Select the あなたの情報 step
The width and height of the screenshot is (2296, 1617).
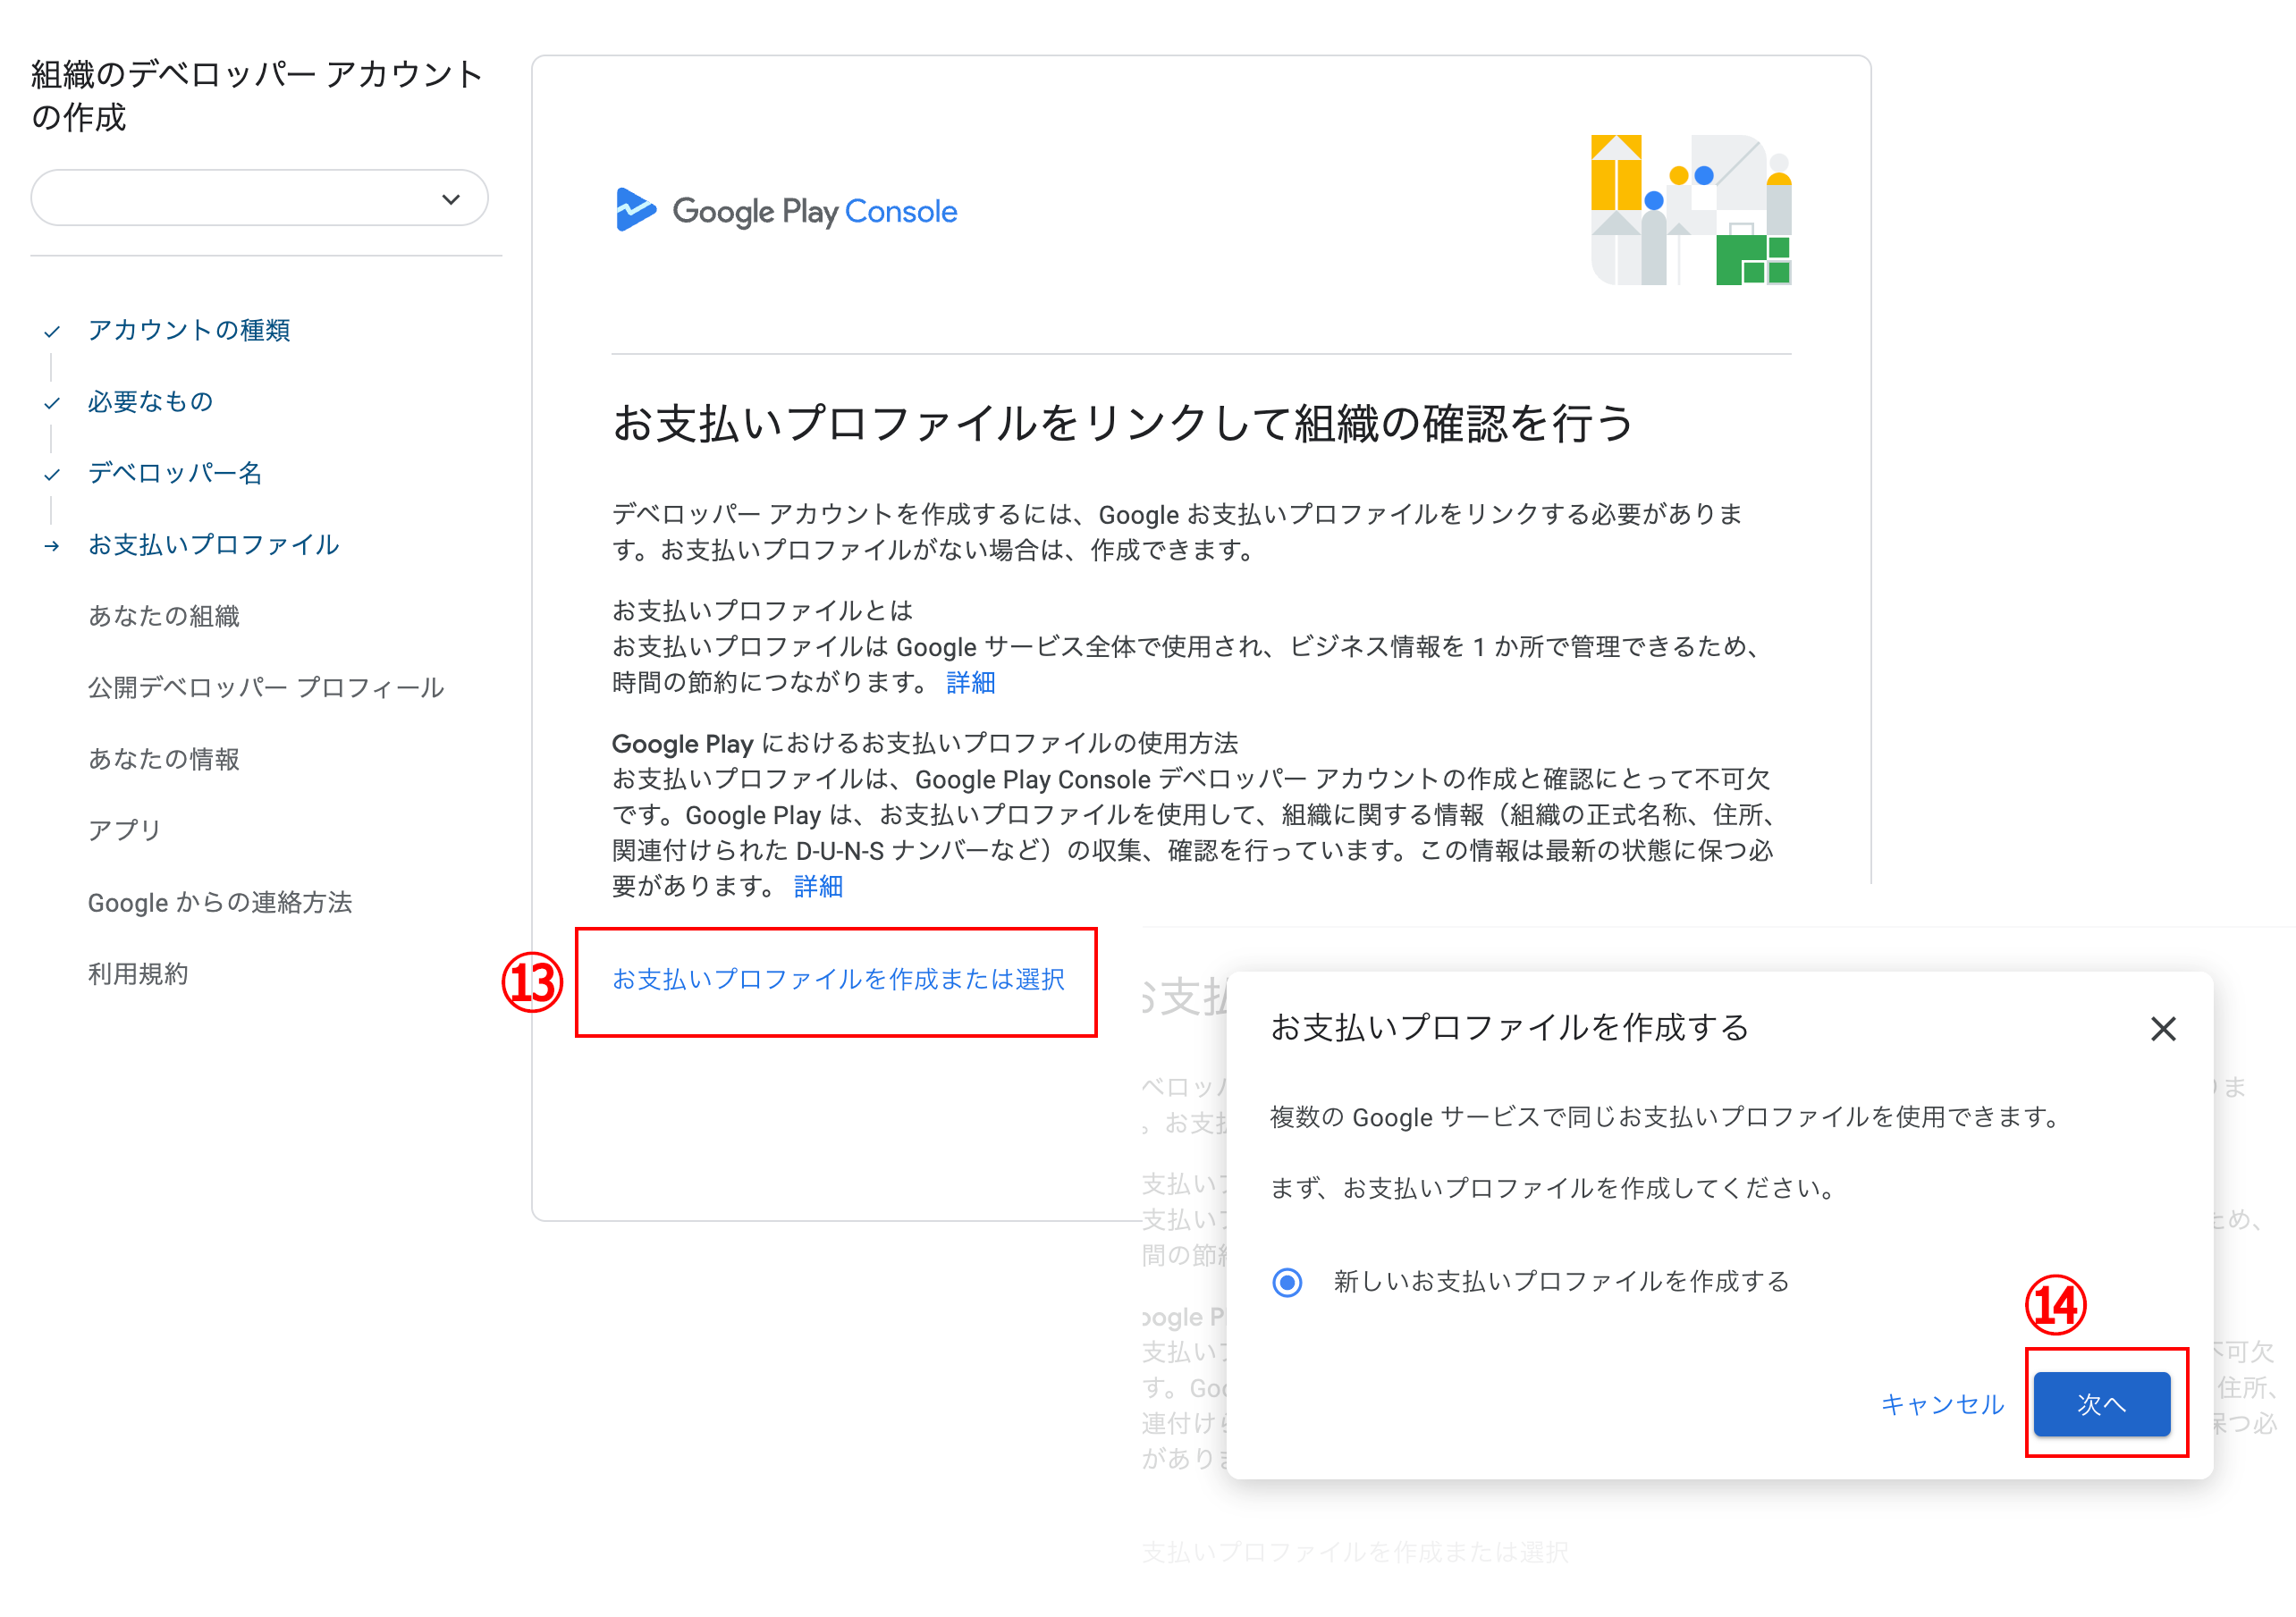point(164,759)
